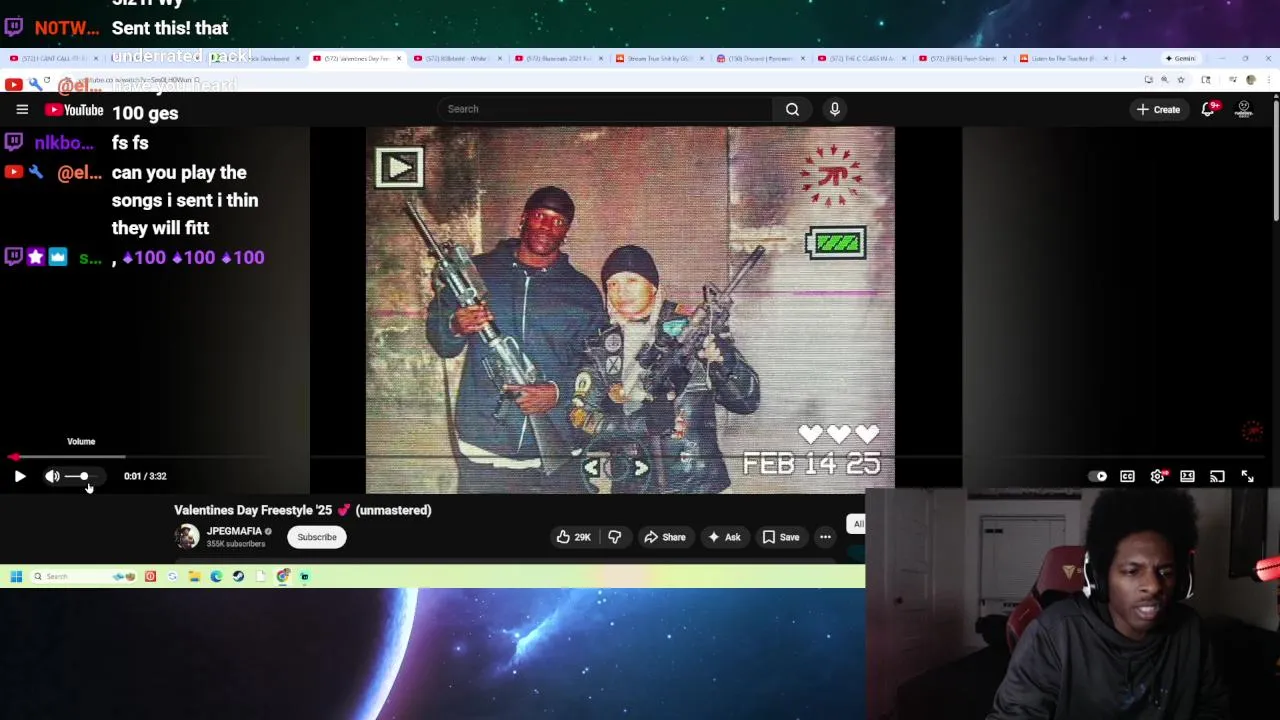1280x720 pixels.
Task: Click the 0:01 / 3:32 time display
Action: click(x=145, y=477)
